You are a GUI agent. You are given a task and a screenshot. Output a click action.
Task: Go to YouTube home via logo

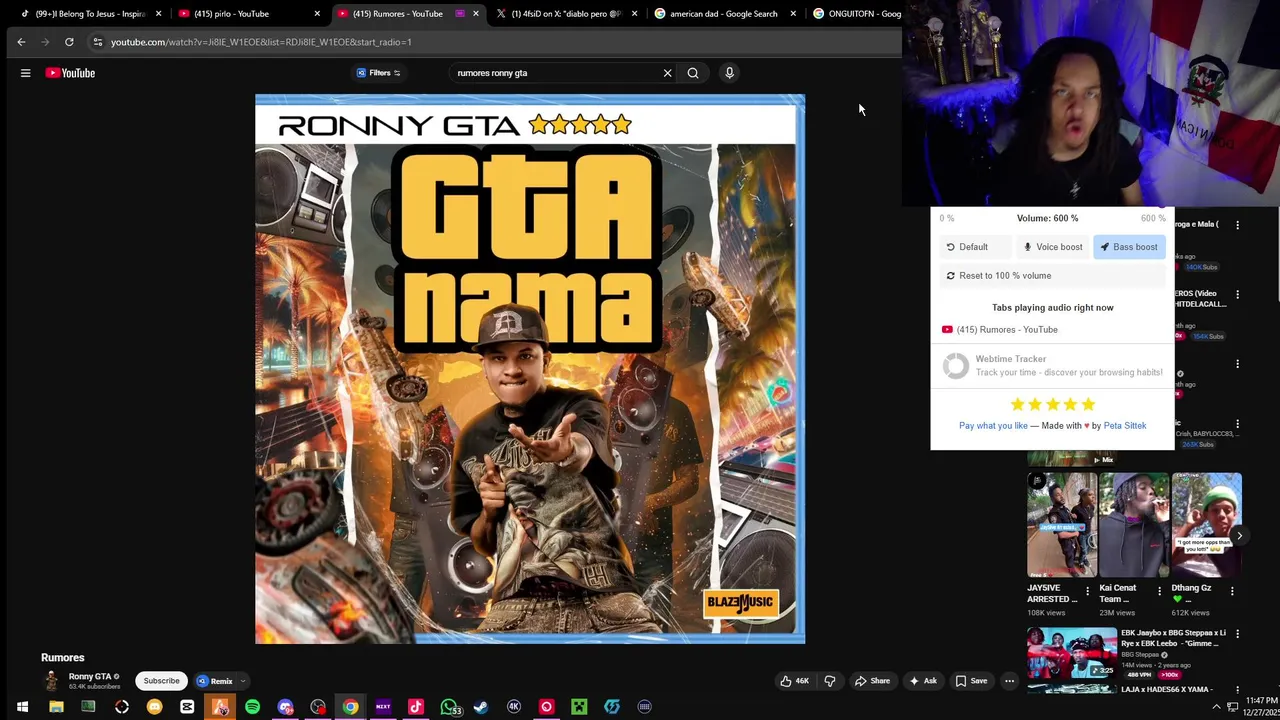point(70,73)
